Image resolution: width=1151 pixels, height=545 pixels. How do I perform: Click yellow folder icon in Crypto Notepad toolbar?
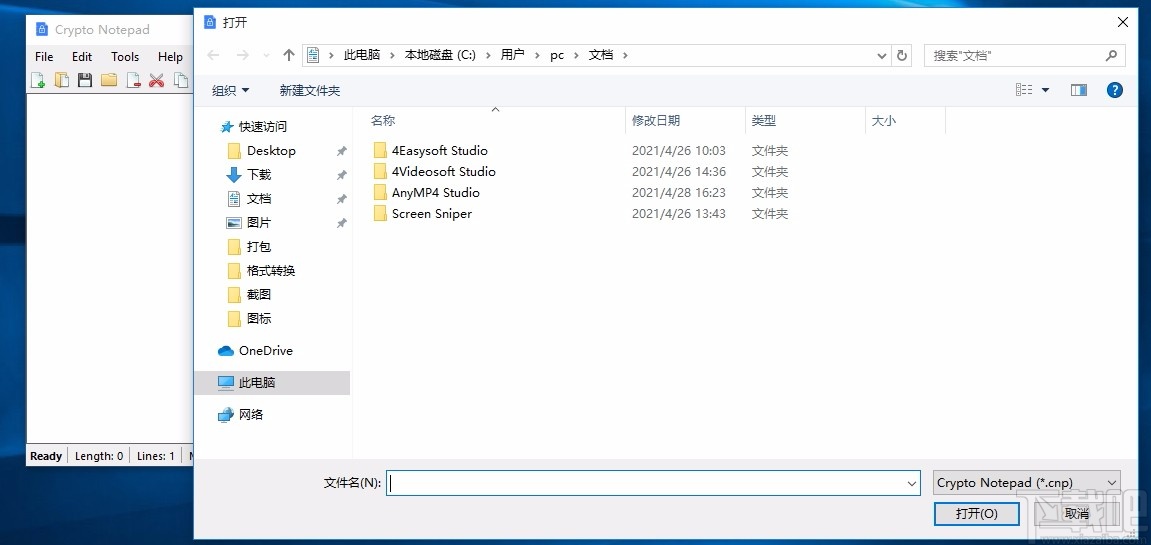click(109, 80)
